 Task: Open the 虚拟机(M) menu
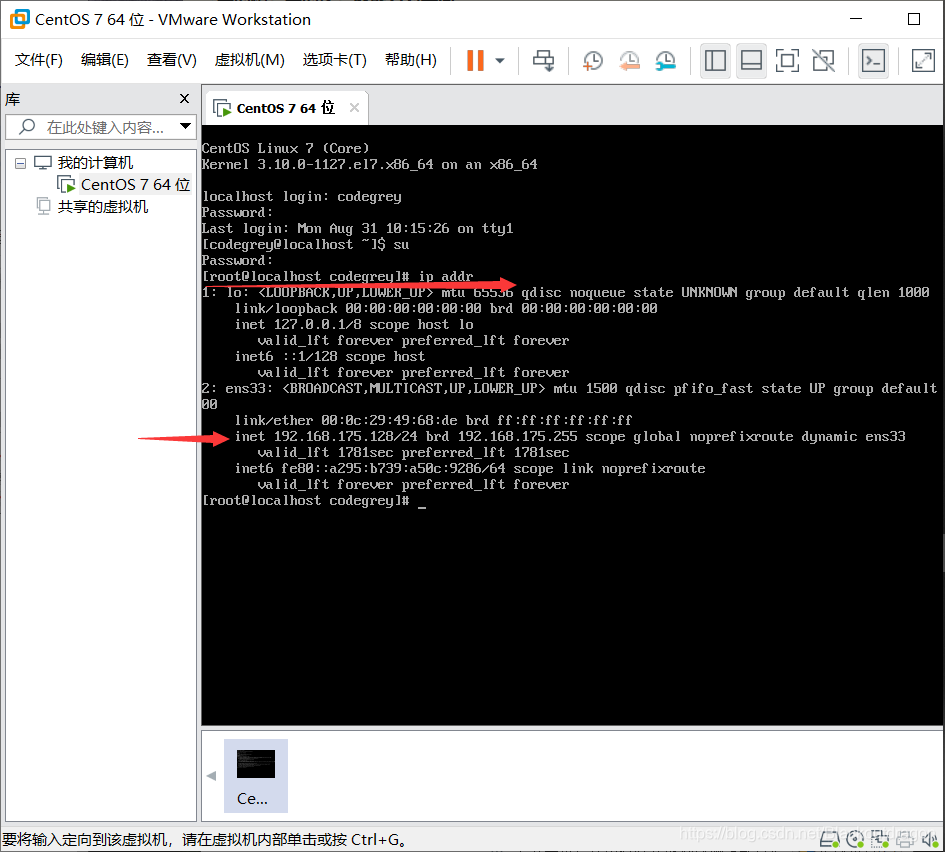pos(250,60)
